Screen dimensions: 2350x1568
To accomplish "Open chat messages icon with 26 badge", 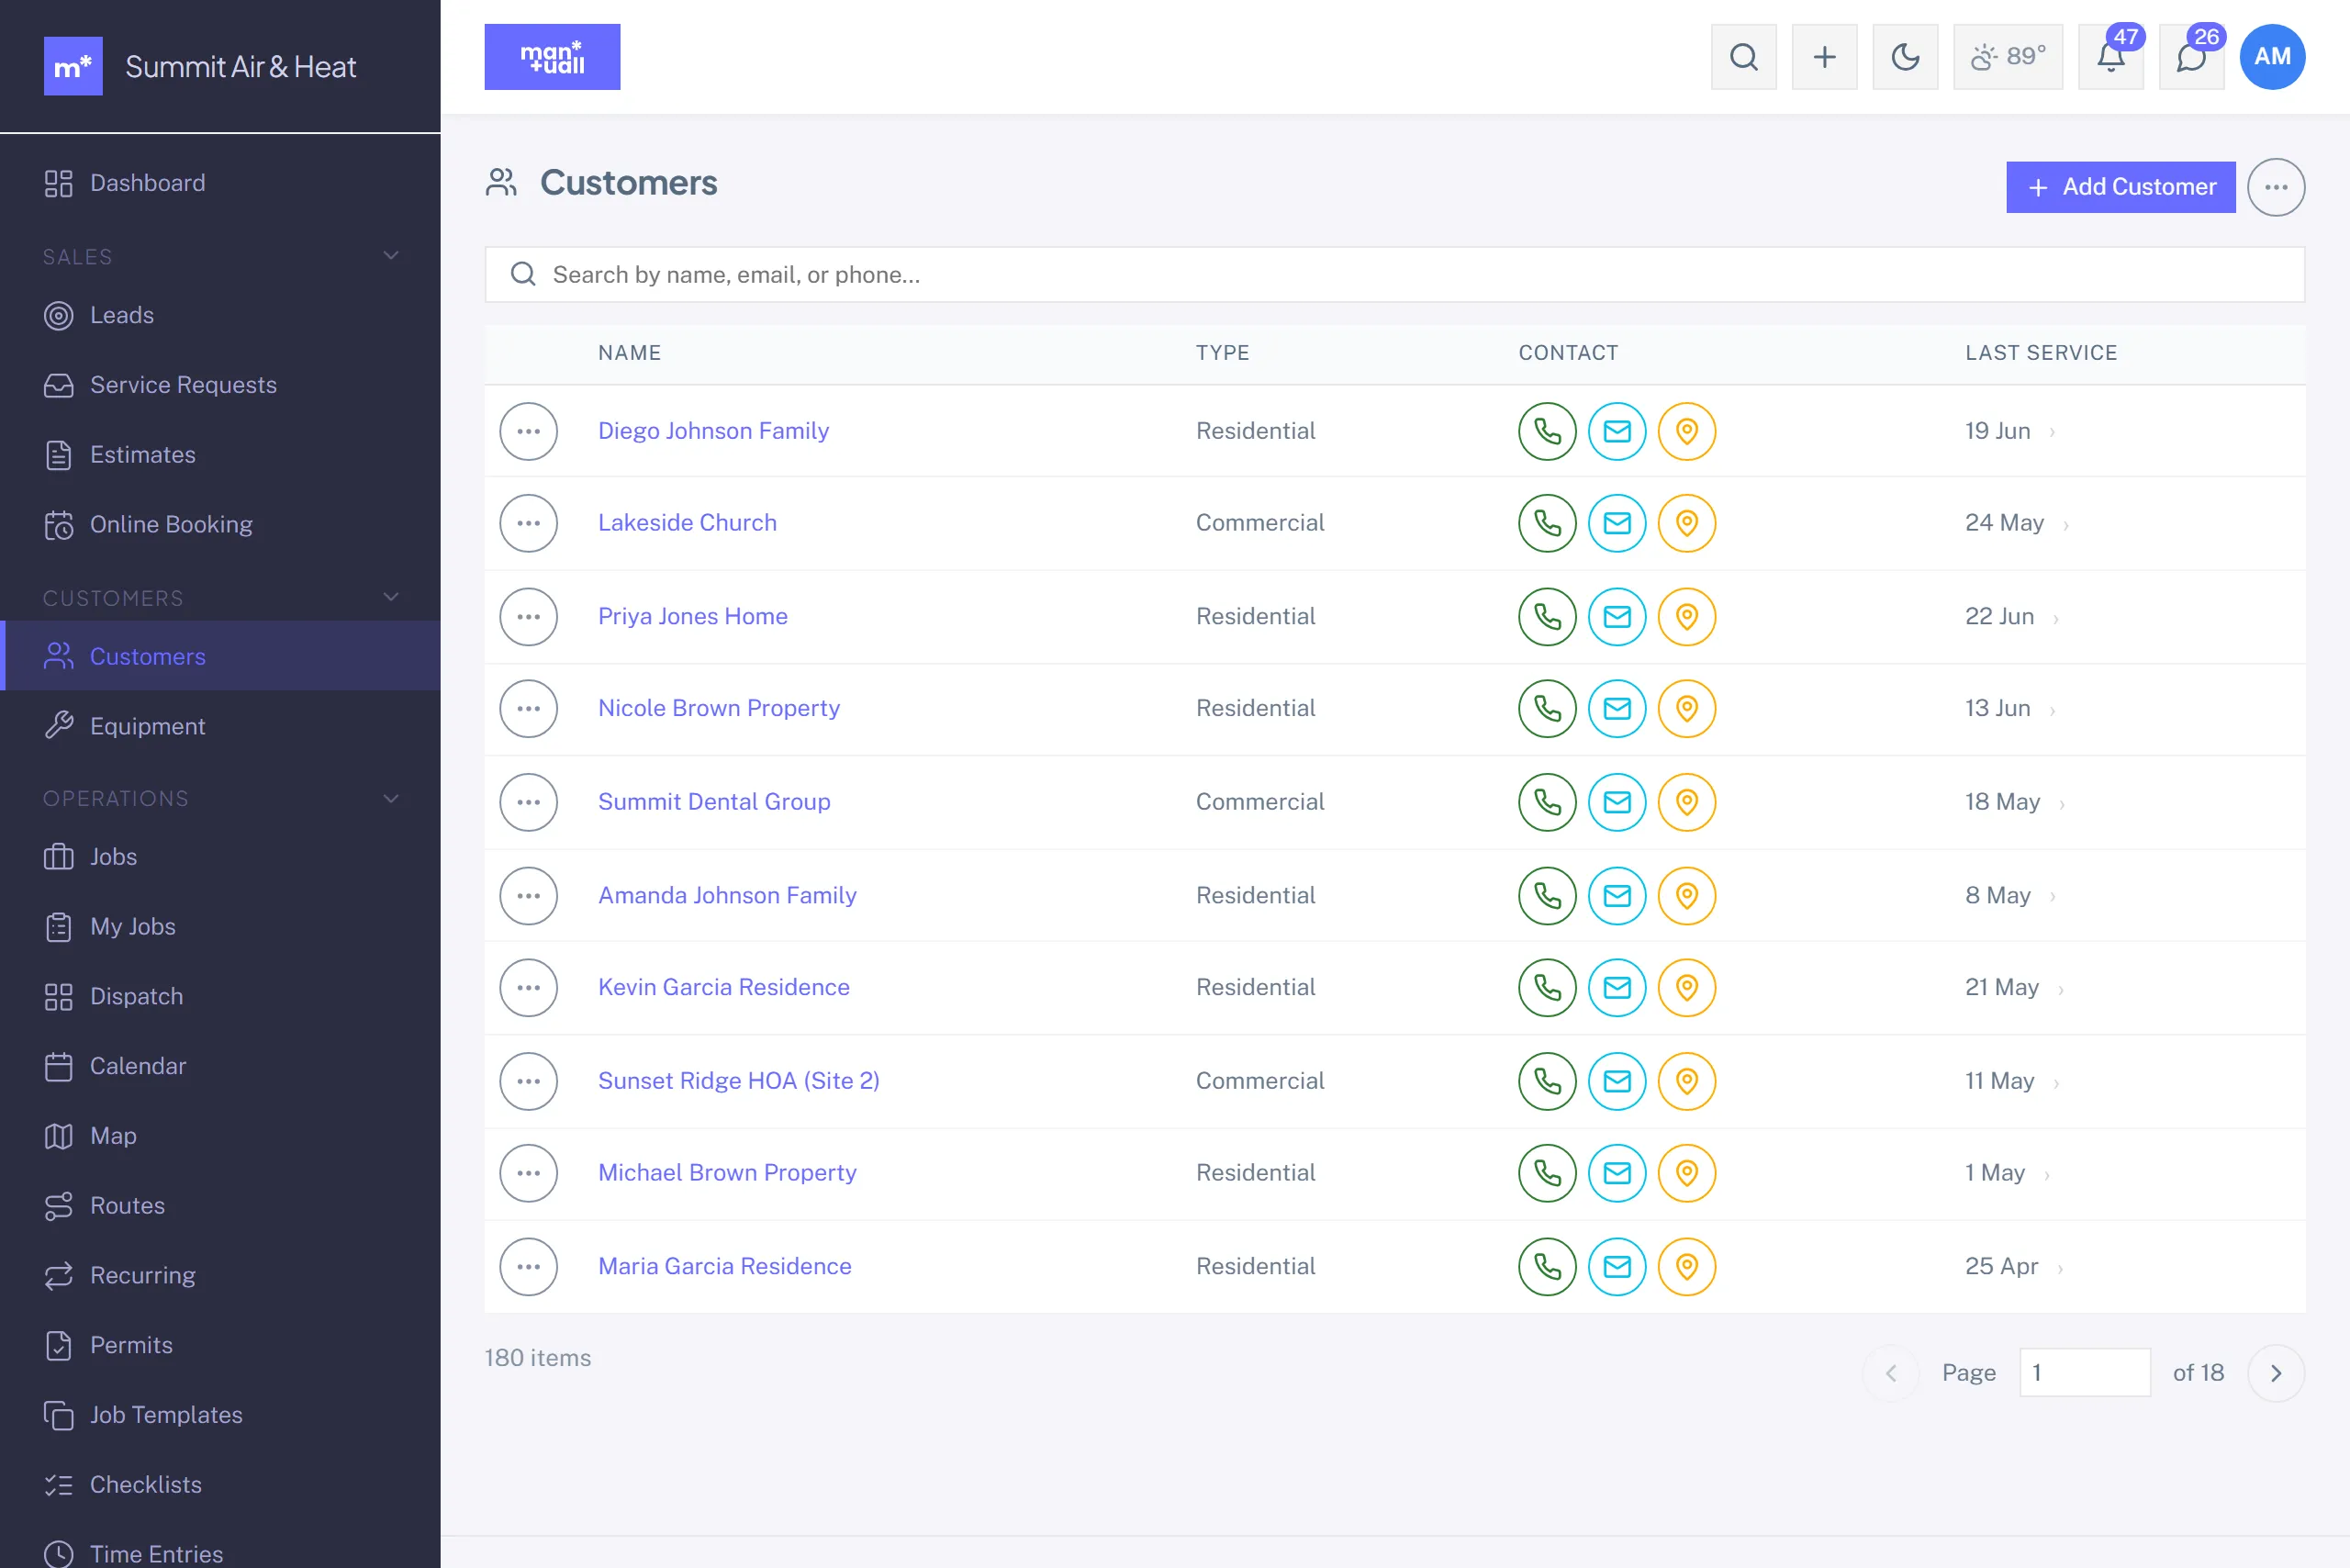I will (2191, 57).
